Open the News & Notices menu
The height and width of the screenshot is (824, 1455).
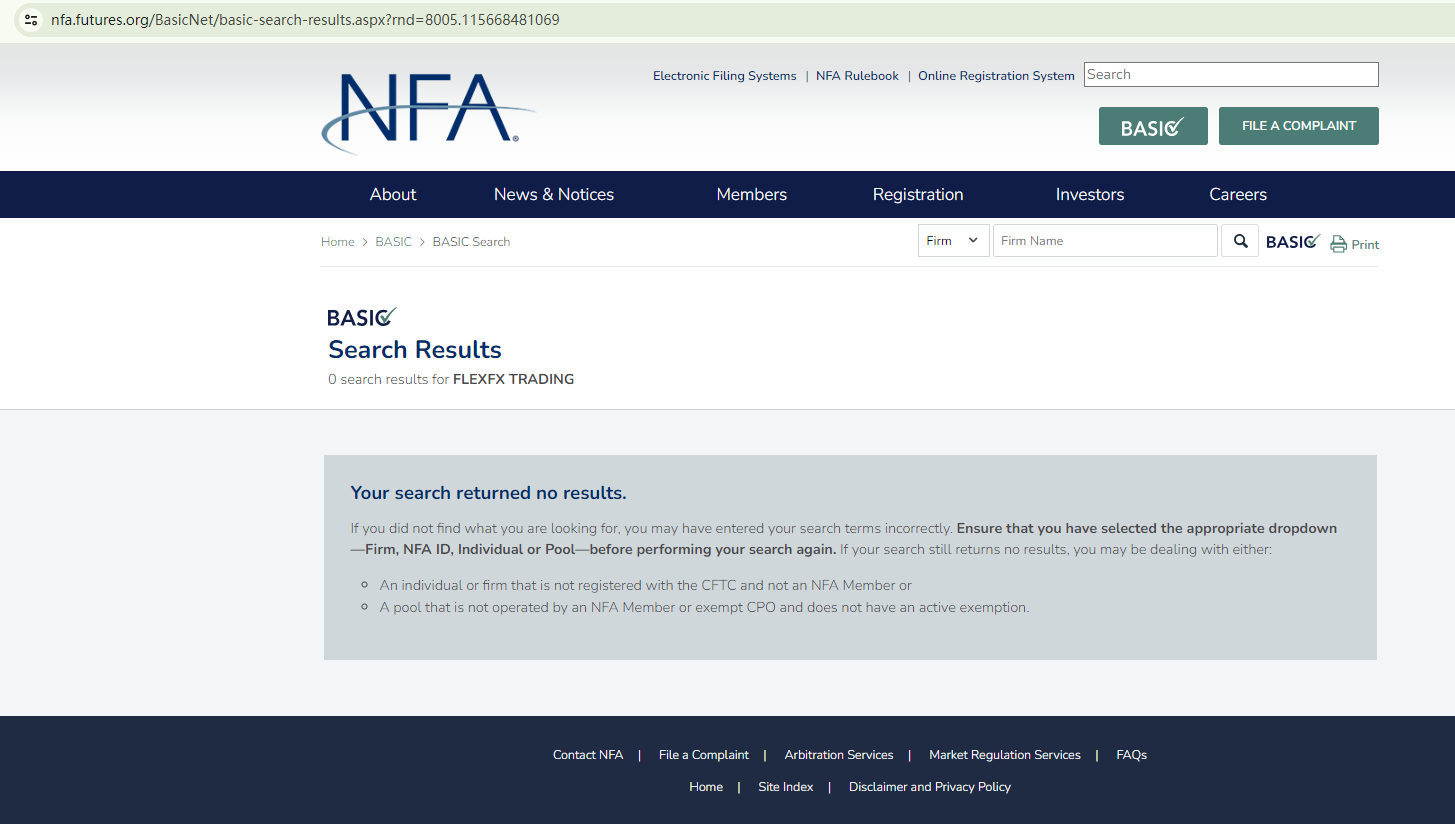(554, 195)
